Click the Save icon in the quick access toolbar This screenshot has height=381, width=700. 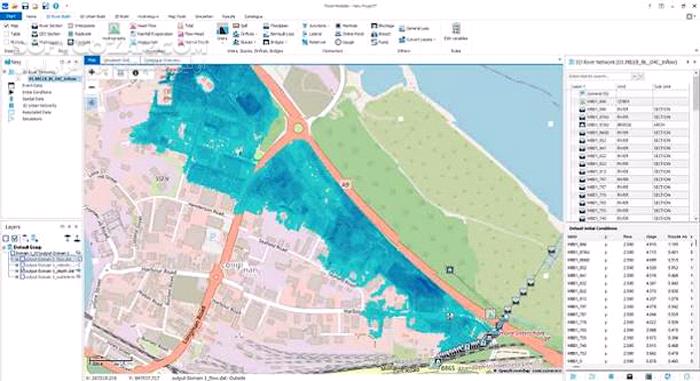(25, 6)
